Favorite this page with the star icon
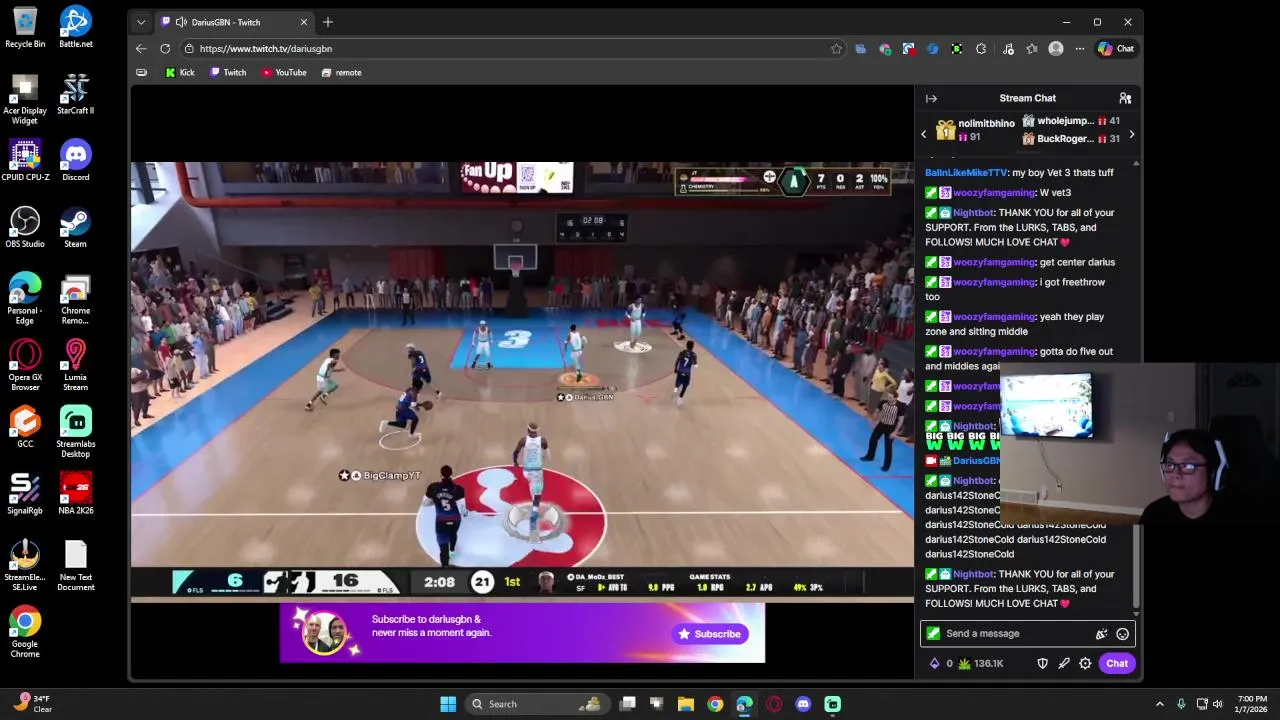 836,48
